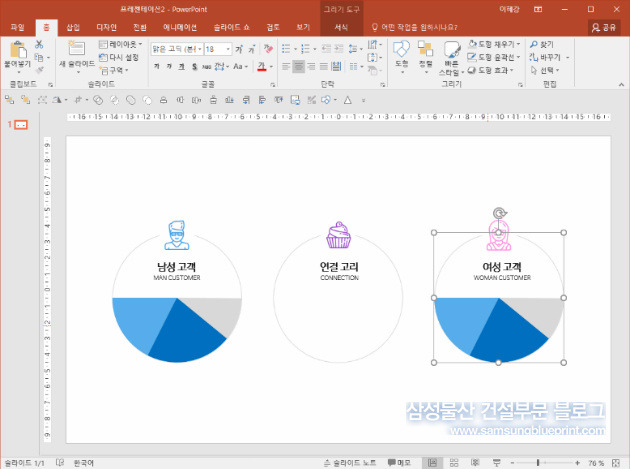
Task: Click the clear formatting eraser icon
Action: click(268, 49)
